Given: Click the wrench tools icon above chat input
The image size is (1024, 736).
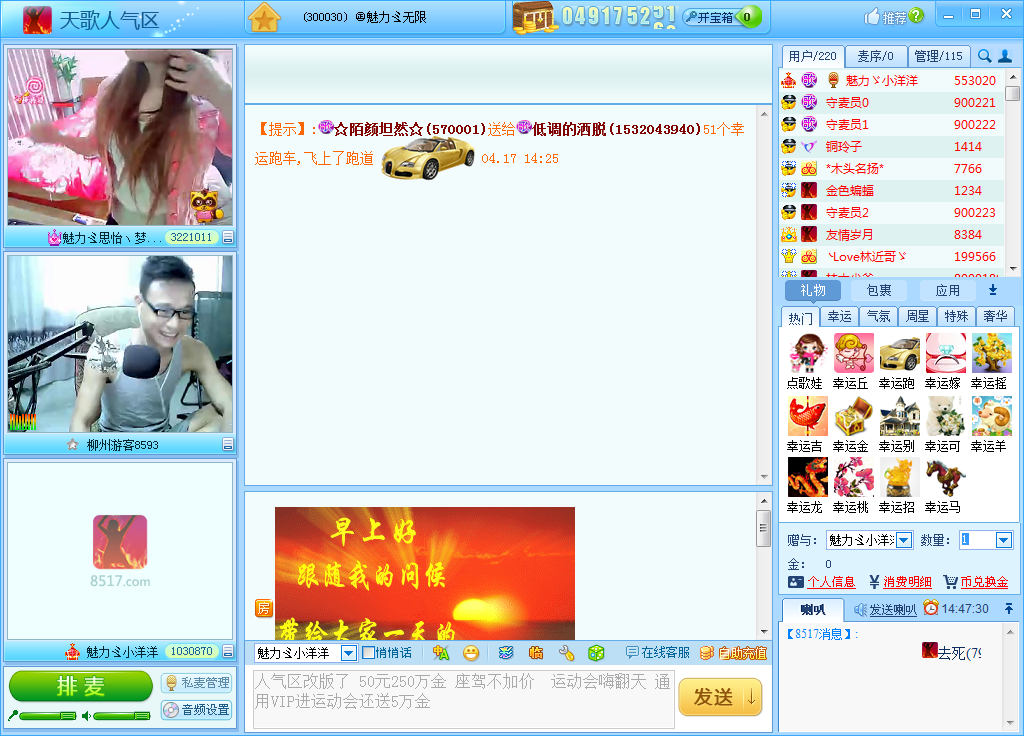Looking at the screenshot, I should coord(565,652).
